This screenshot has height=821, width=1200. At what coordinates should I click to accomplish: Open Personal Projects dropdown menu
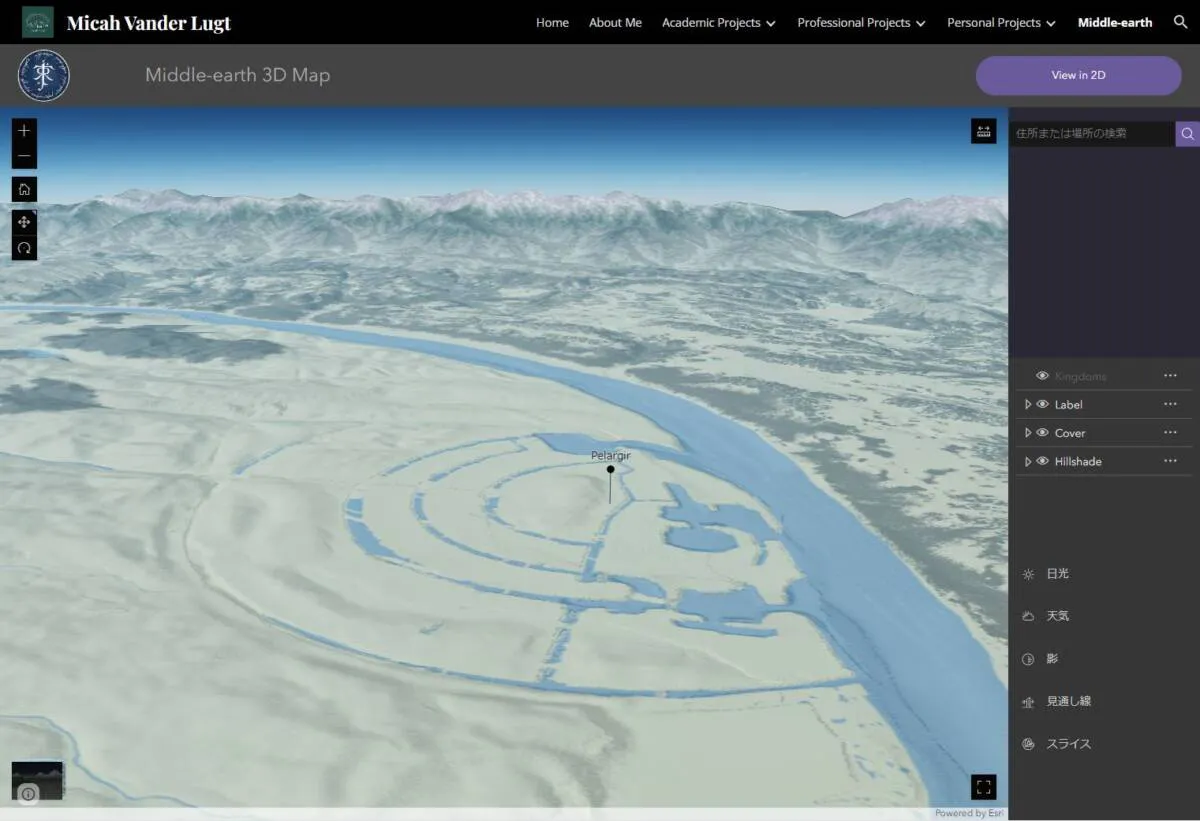point(1001,22)
